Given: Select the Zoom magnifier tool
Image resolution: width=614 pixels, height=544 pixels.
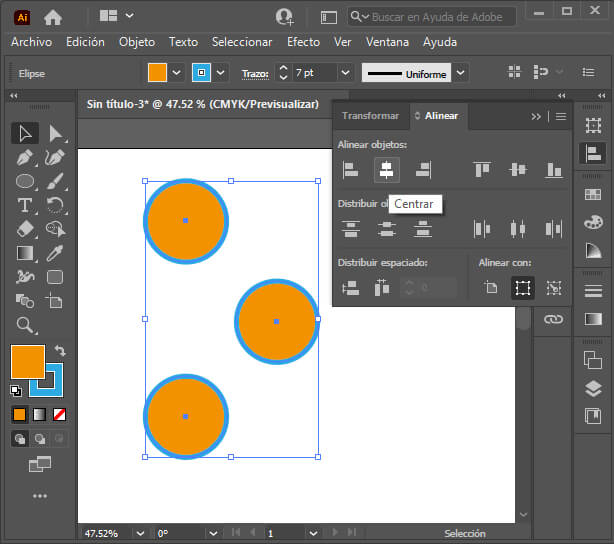Looking at the screenshot, I should click(x=26, y=325).
